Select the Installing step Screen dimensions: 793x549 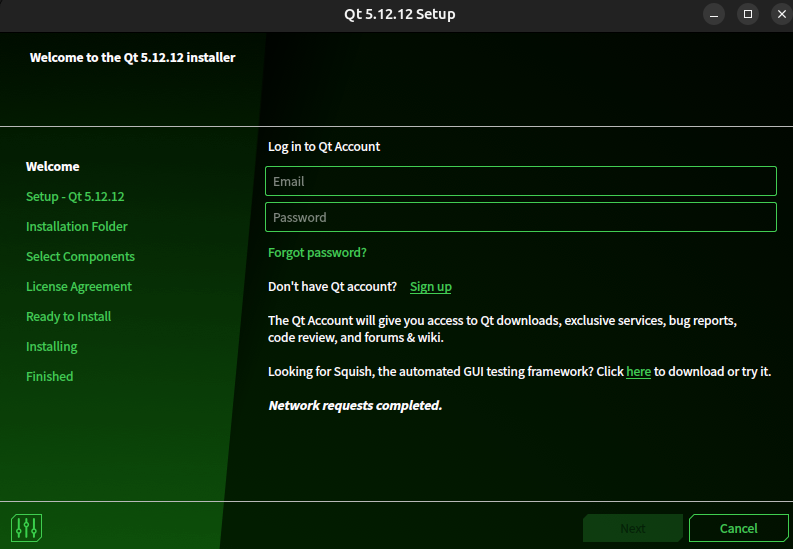coord(52,346)
